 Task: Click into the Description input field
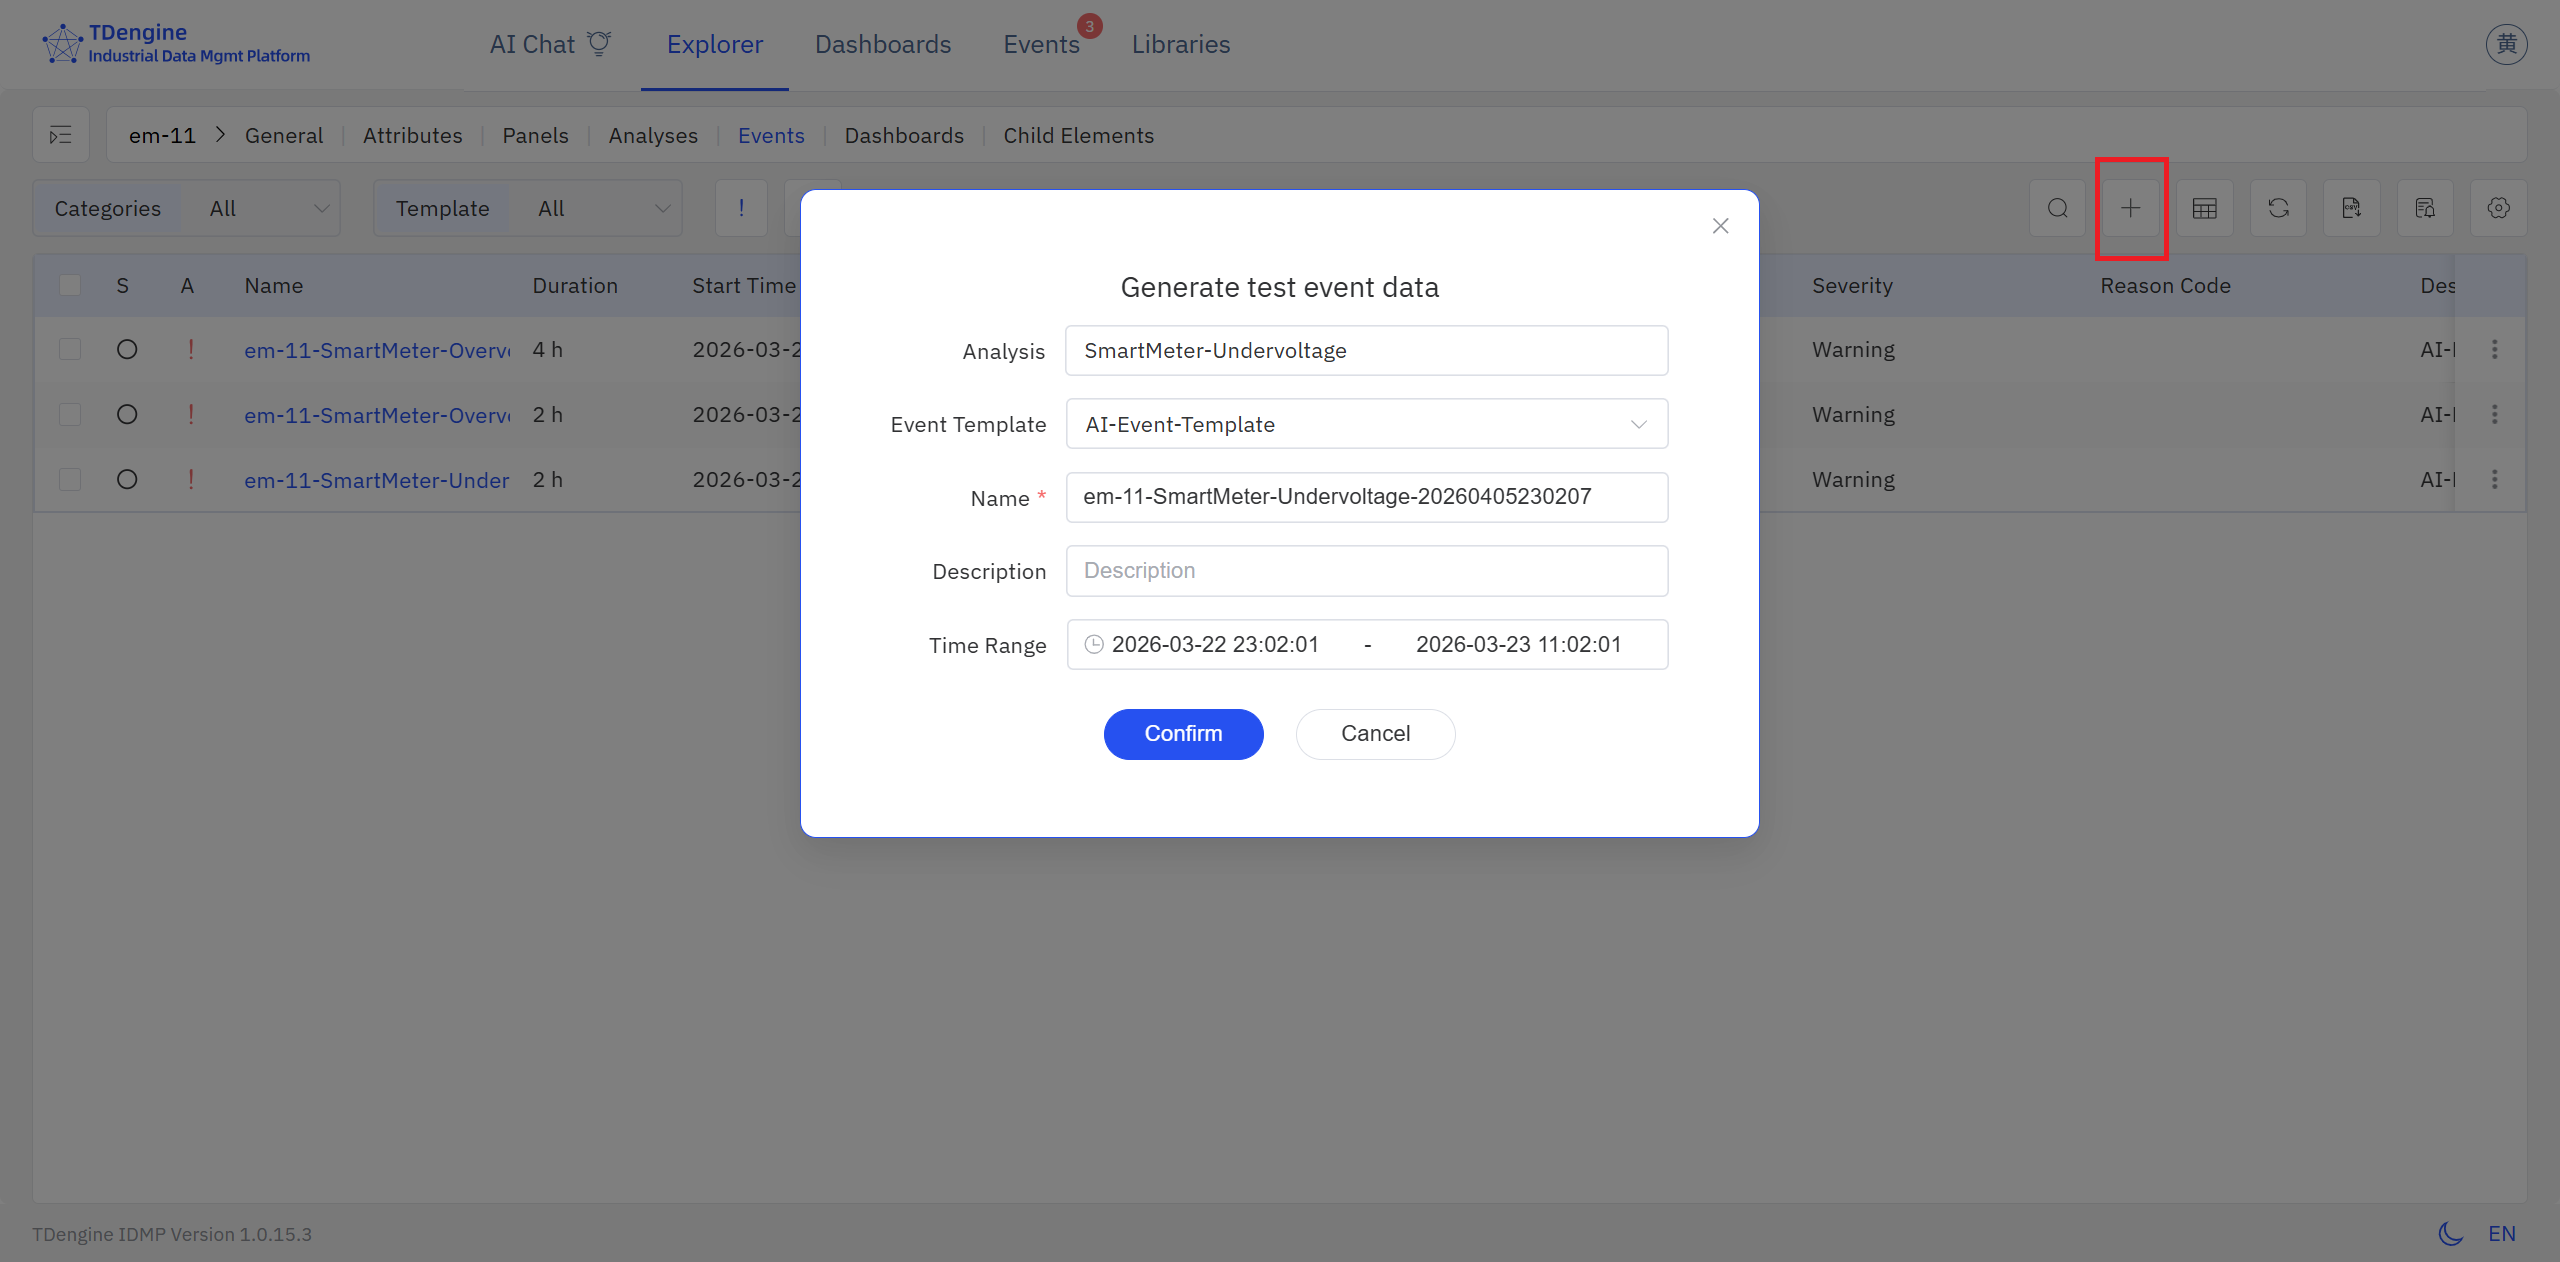click(1366, 570)
